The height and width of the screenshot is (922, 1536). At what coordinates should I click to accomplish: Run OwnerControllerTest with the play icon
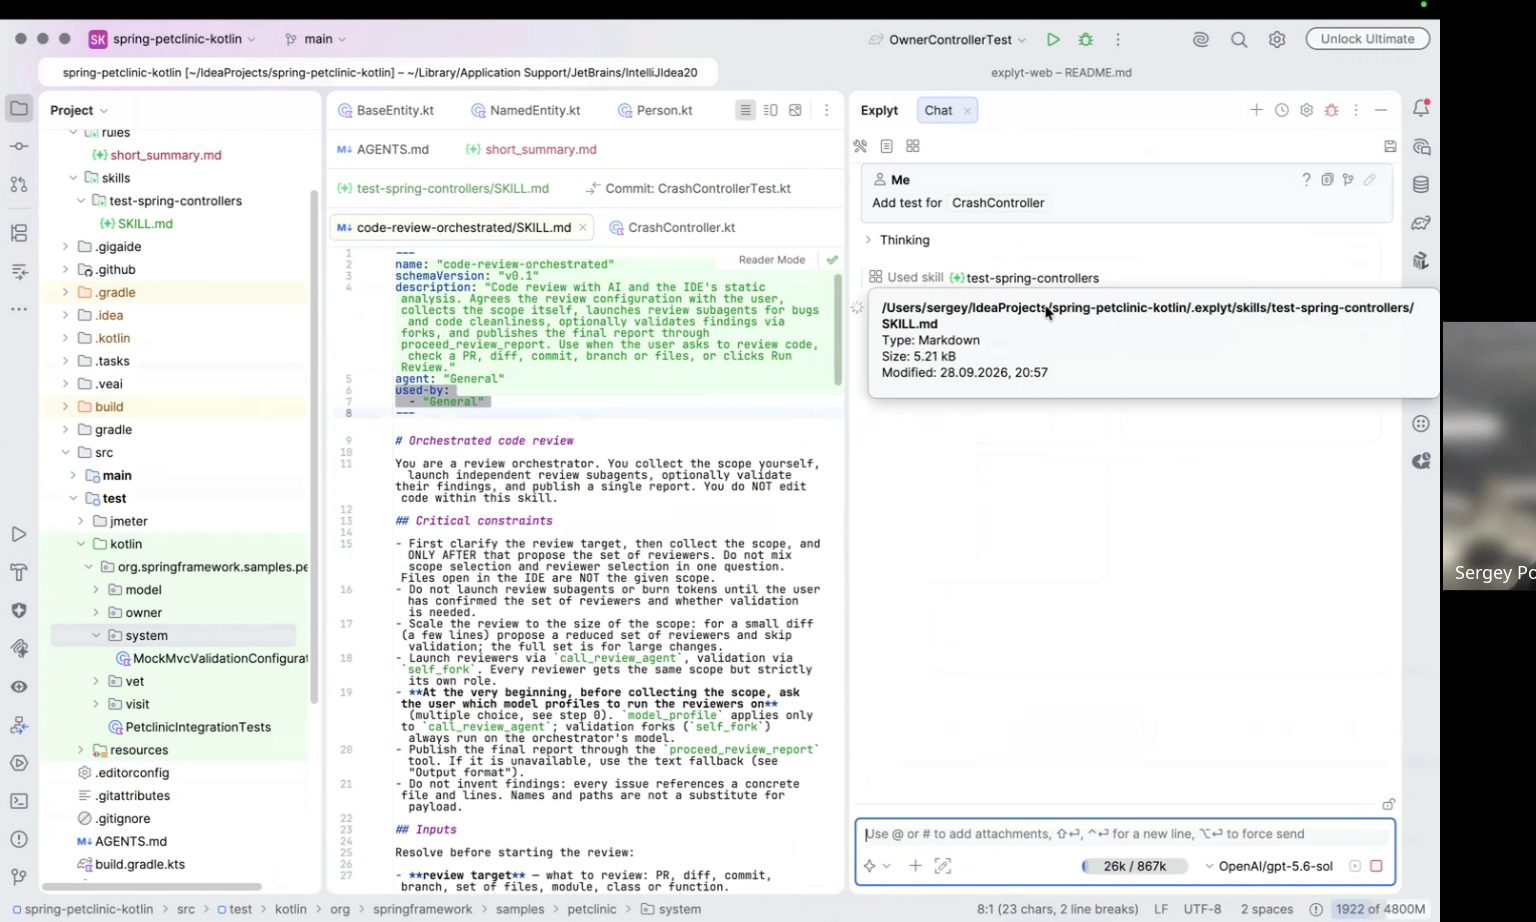click(x=1053, y=39)
